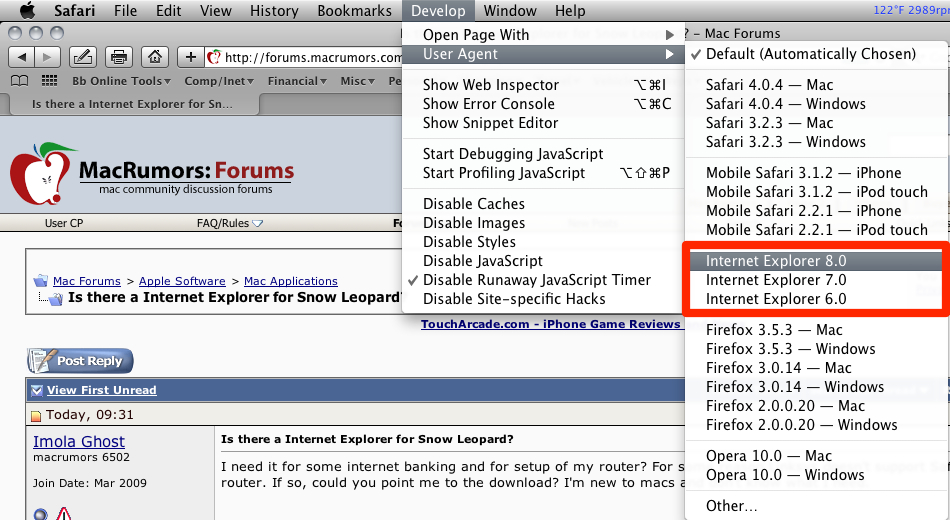Click the Post Reply button
Screen dimensions: 950x520
point(80,361)
